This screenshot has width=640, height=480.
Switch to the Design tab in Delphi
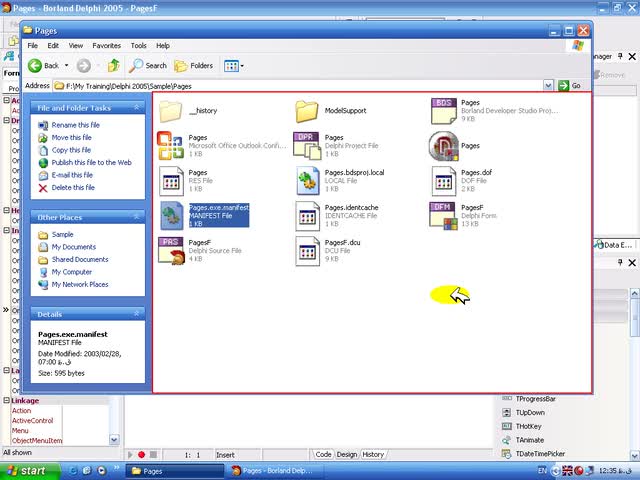click(x=347, y=454)
